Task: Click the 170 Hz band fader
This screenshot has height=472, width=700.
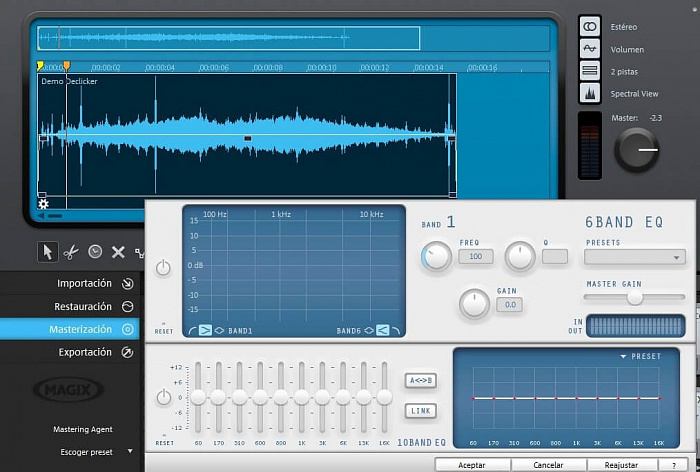Action: [x=218, y=397]
